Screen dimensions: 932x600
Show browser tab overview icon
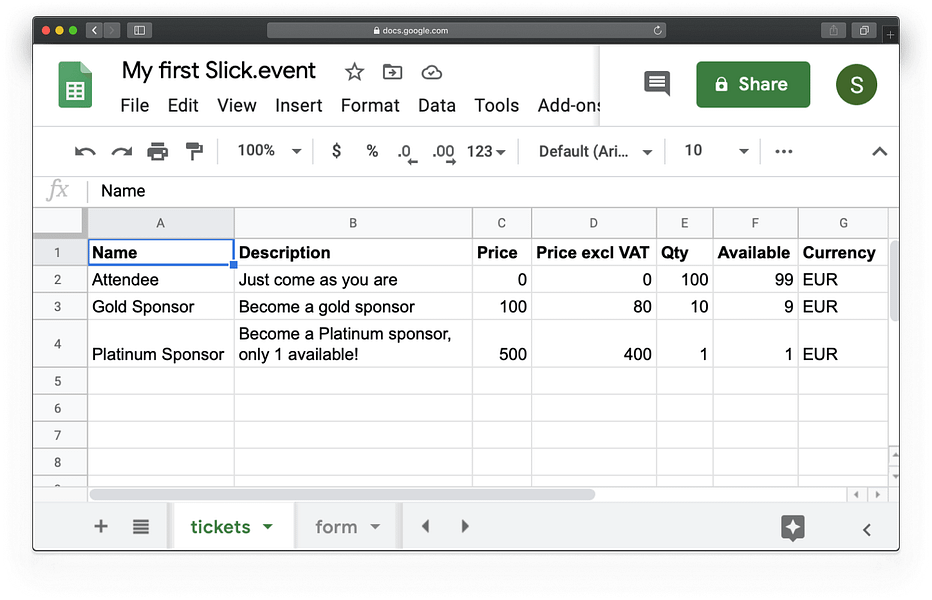pos(864,30)
